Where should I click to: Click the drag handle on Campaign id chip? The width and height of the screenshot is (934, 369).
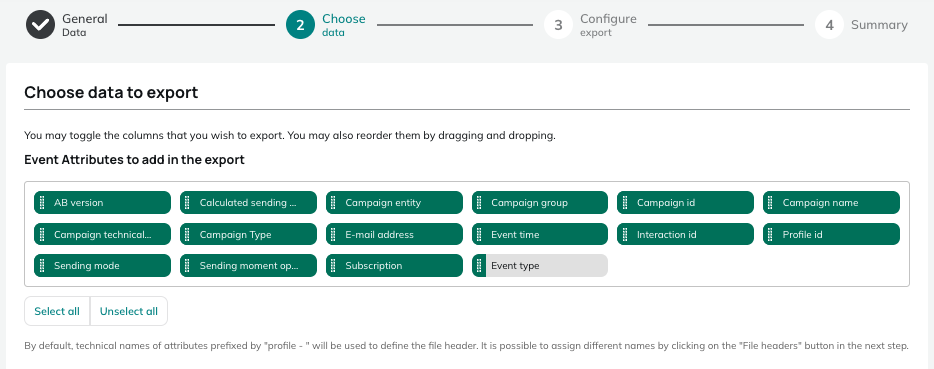(625, 203)
